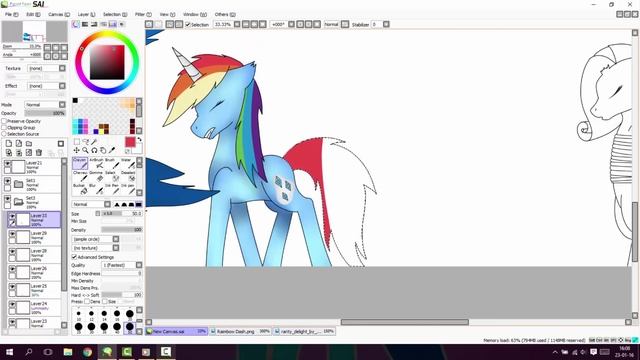Select the Deselect pen tool
This screenshot has width=640, height=360.
[x=128, y=176]
